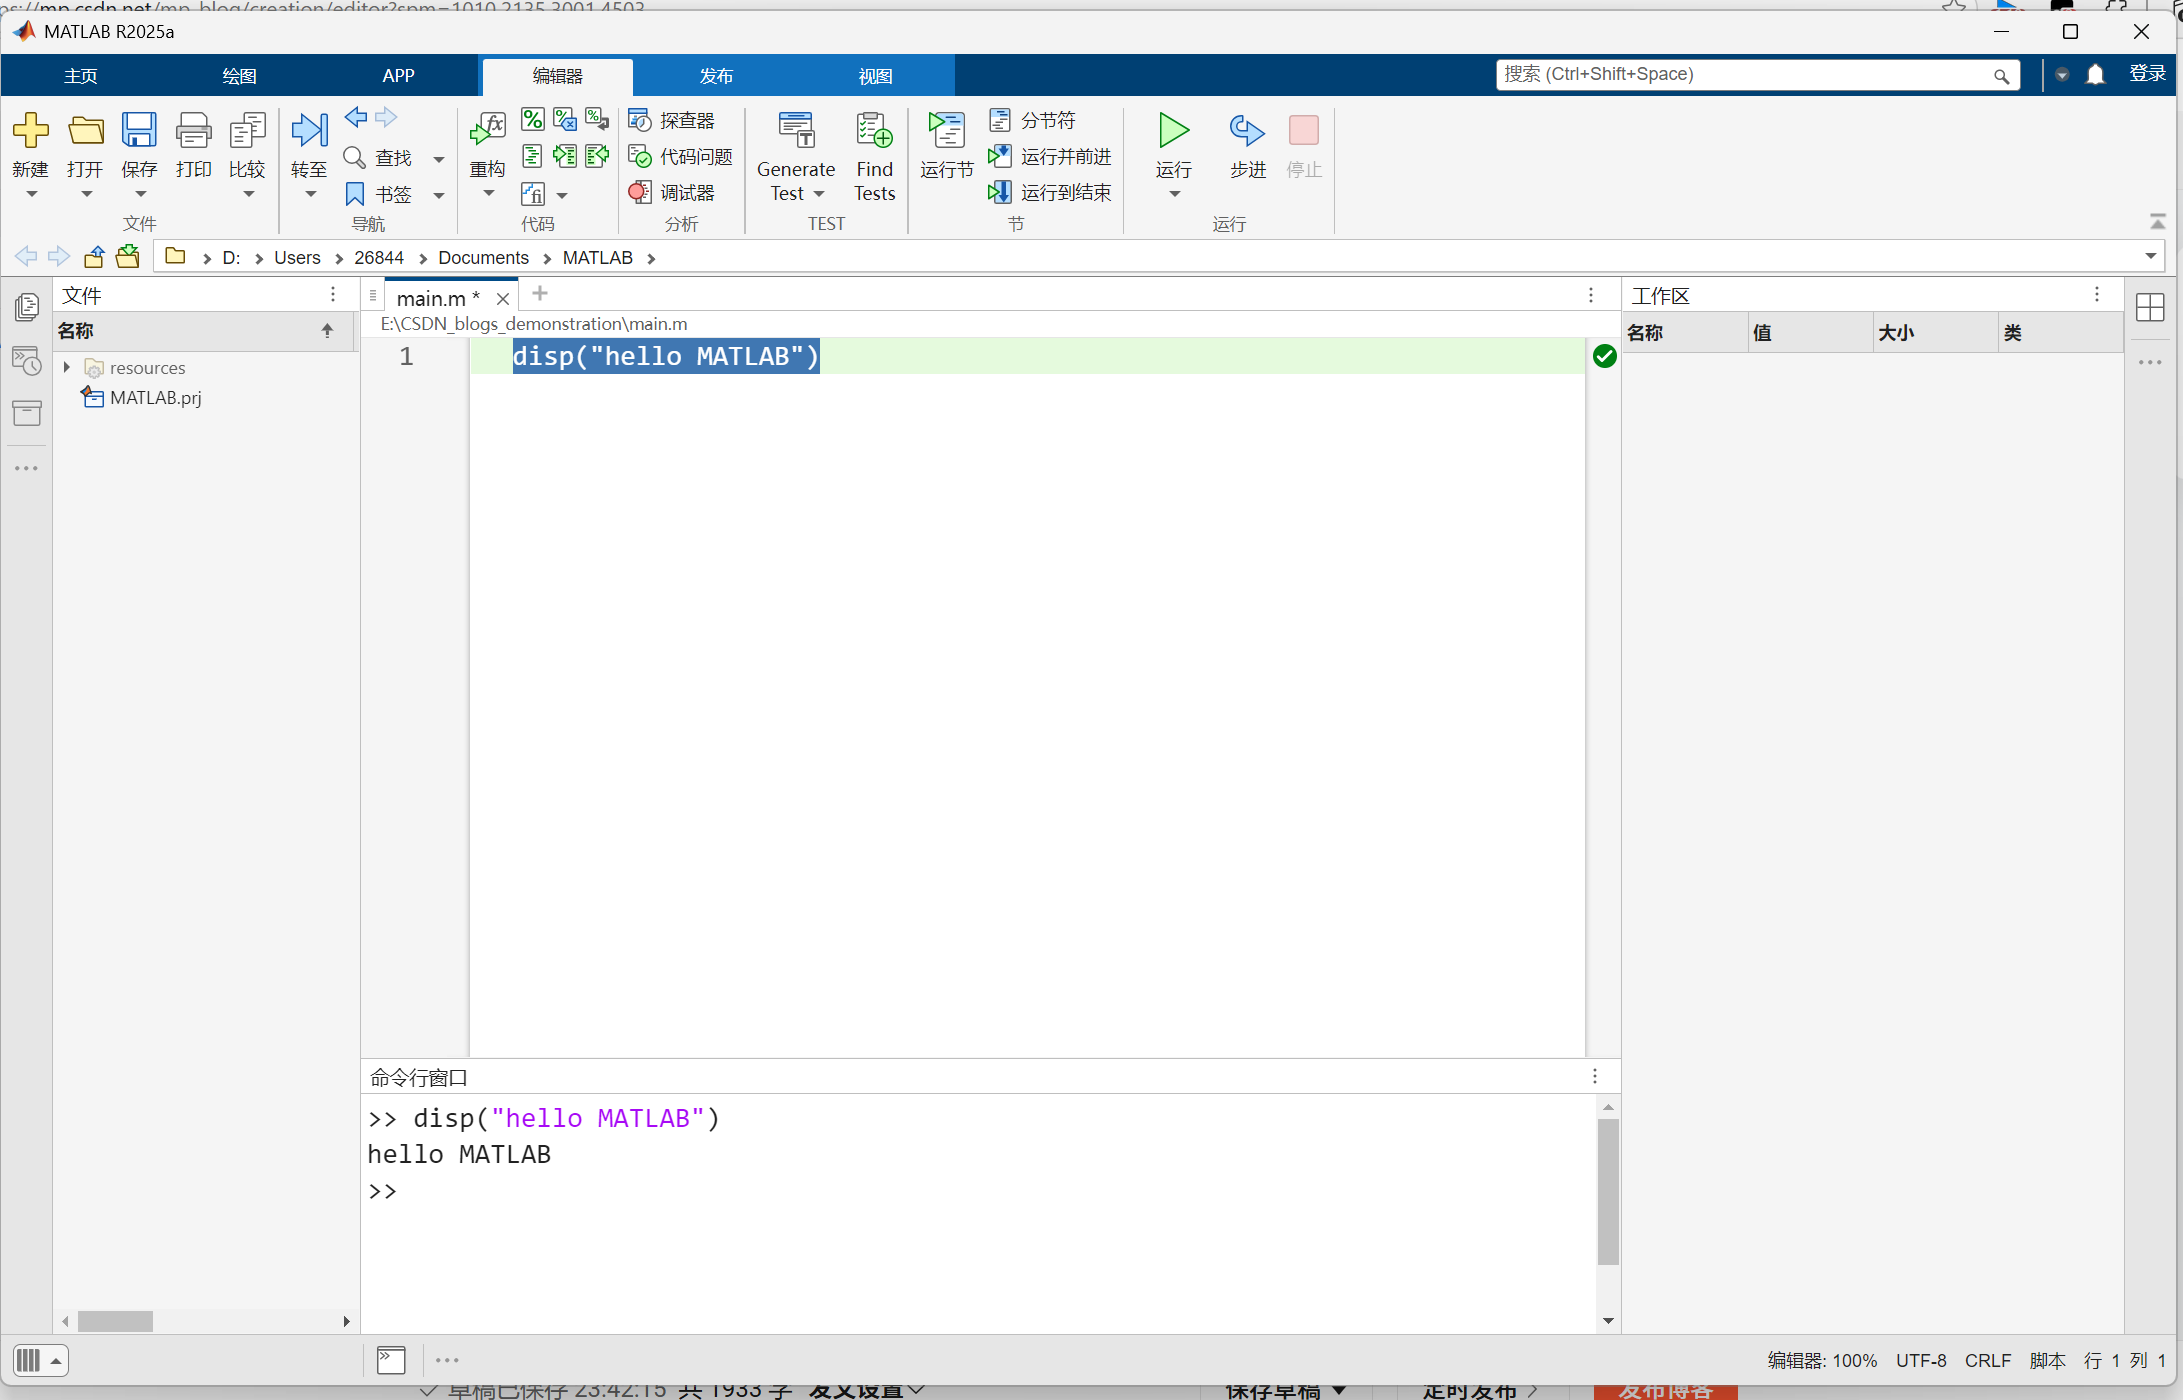The width and height of the screenshot is (2183, 1400).
Task: Click the green Run button
Action: pyautogui.click(x=1173, y=131)
